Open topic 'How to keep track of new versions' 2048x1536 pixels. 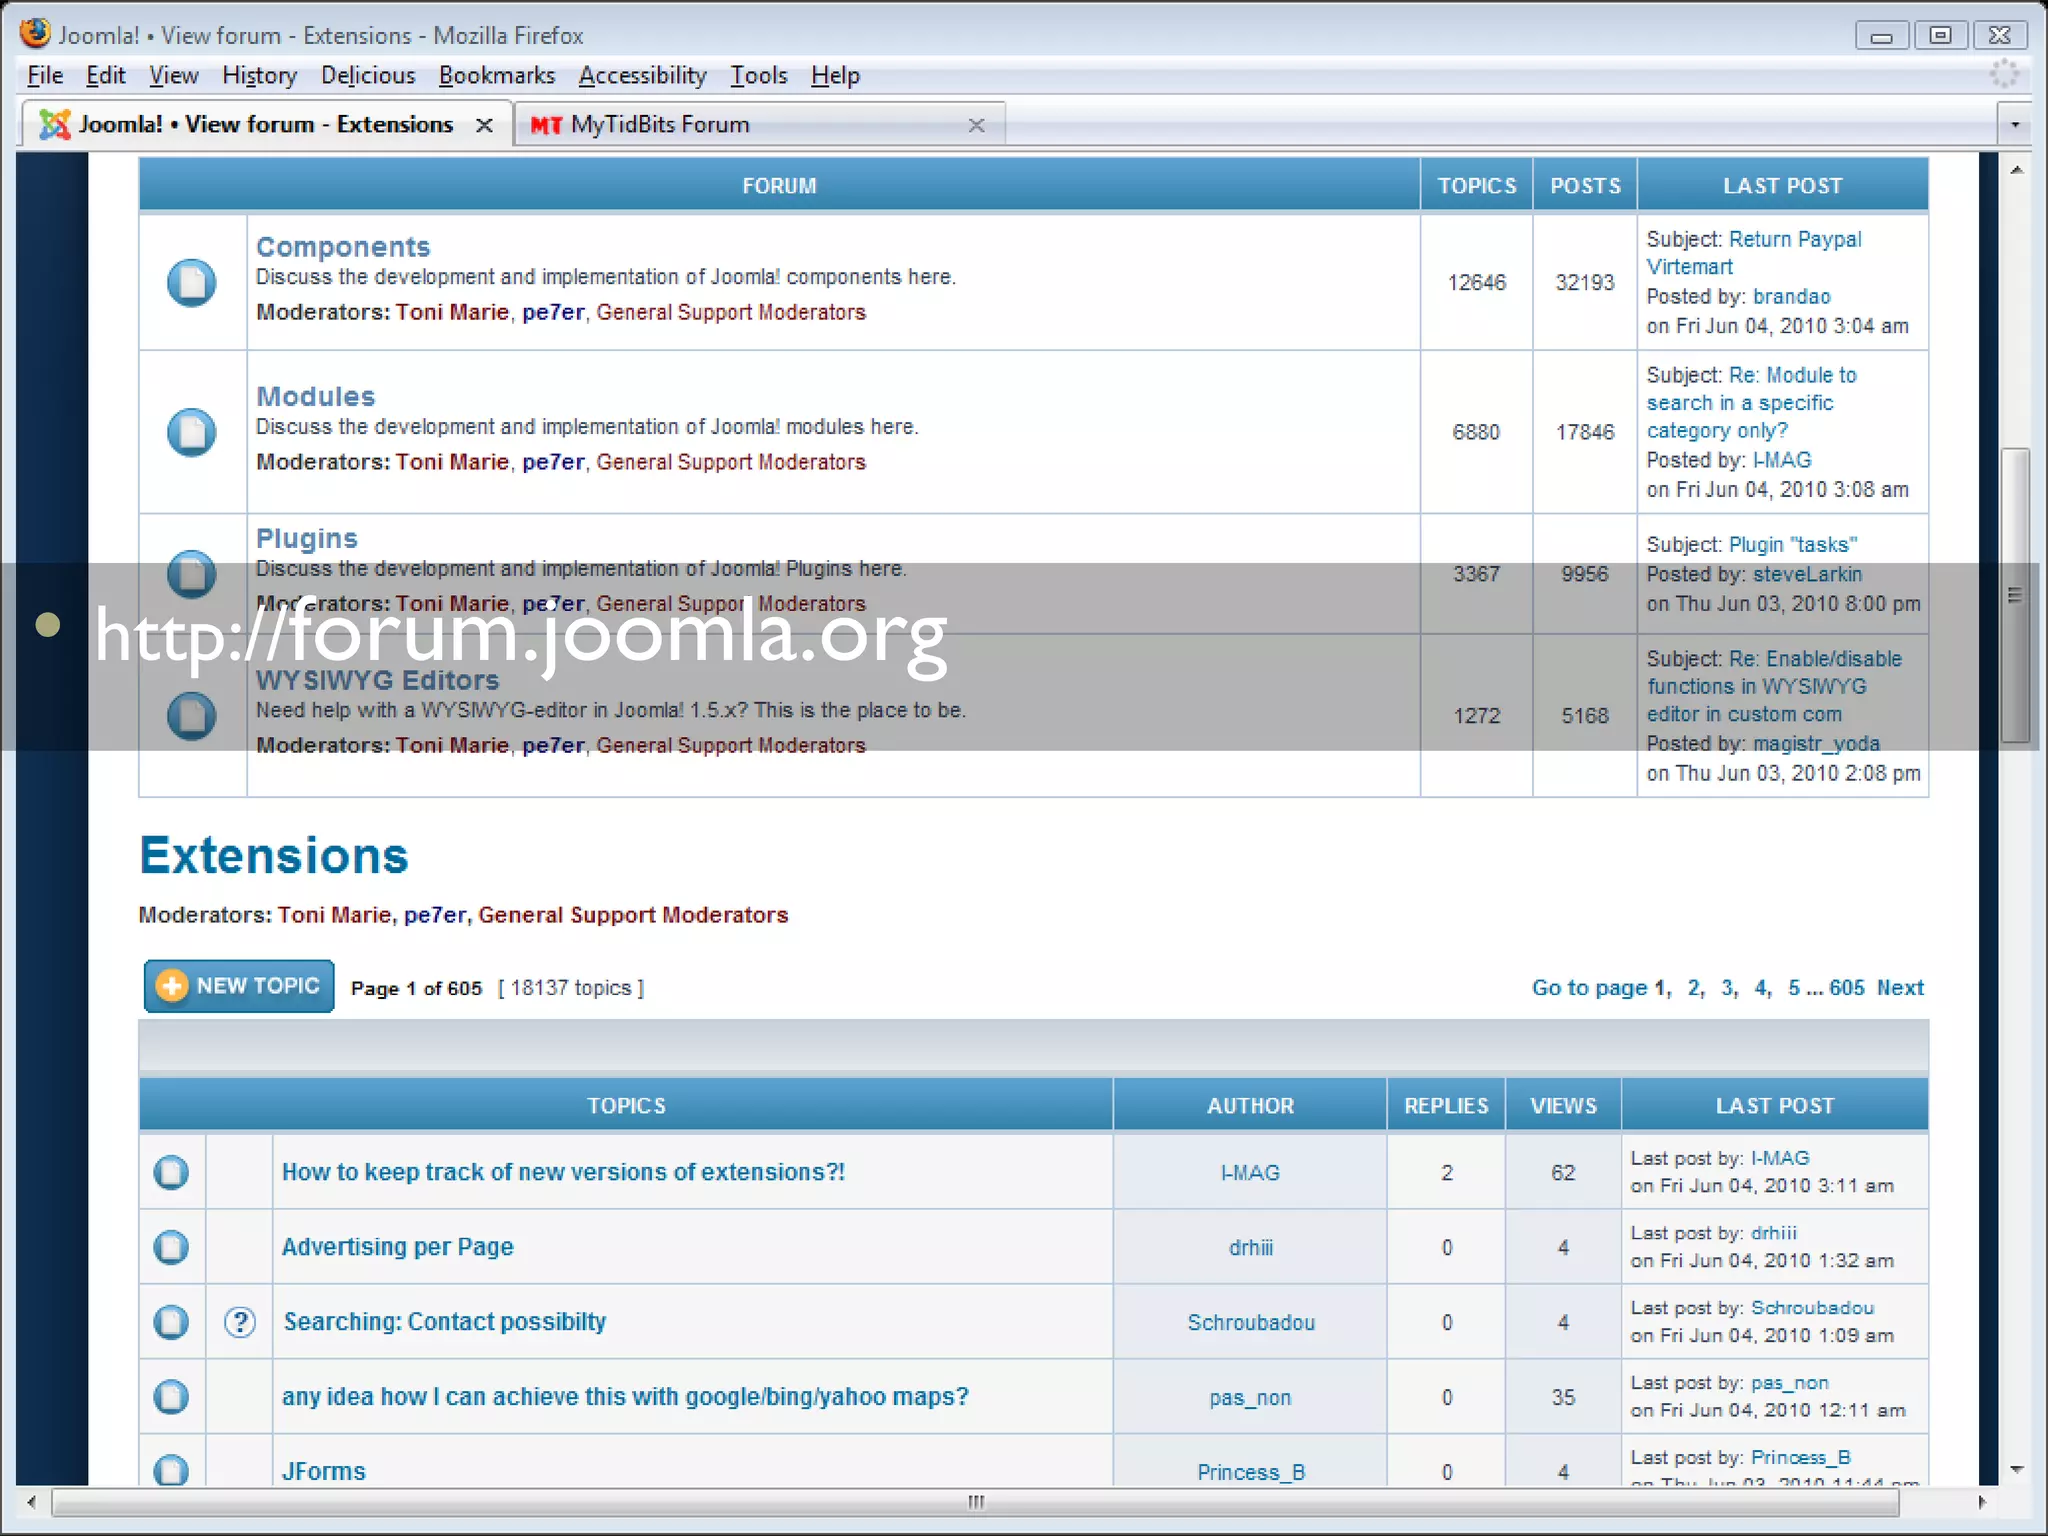pyautogui.click(x=563, y=1172)
